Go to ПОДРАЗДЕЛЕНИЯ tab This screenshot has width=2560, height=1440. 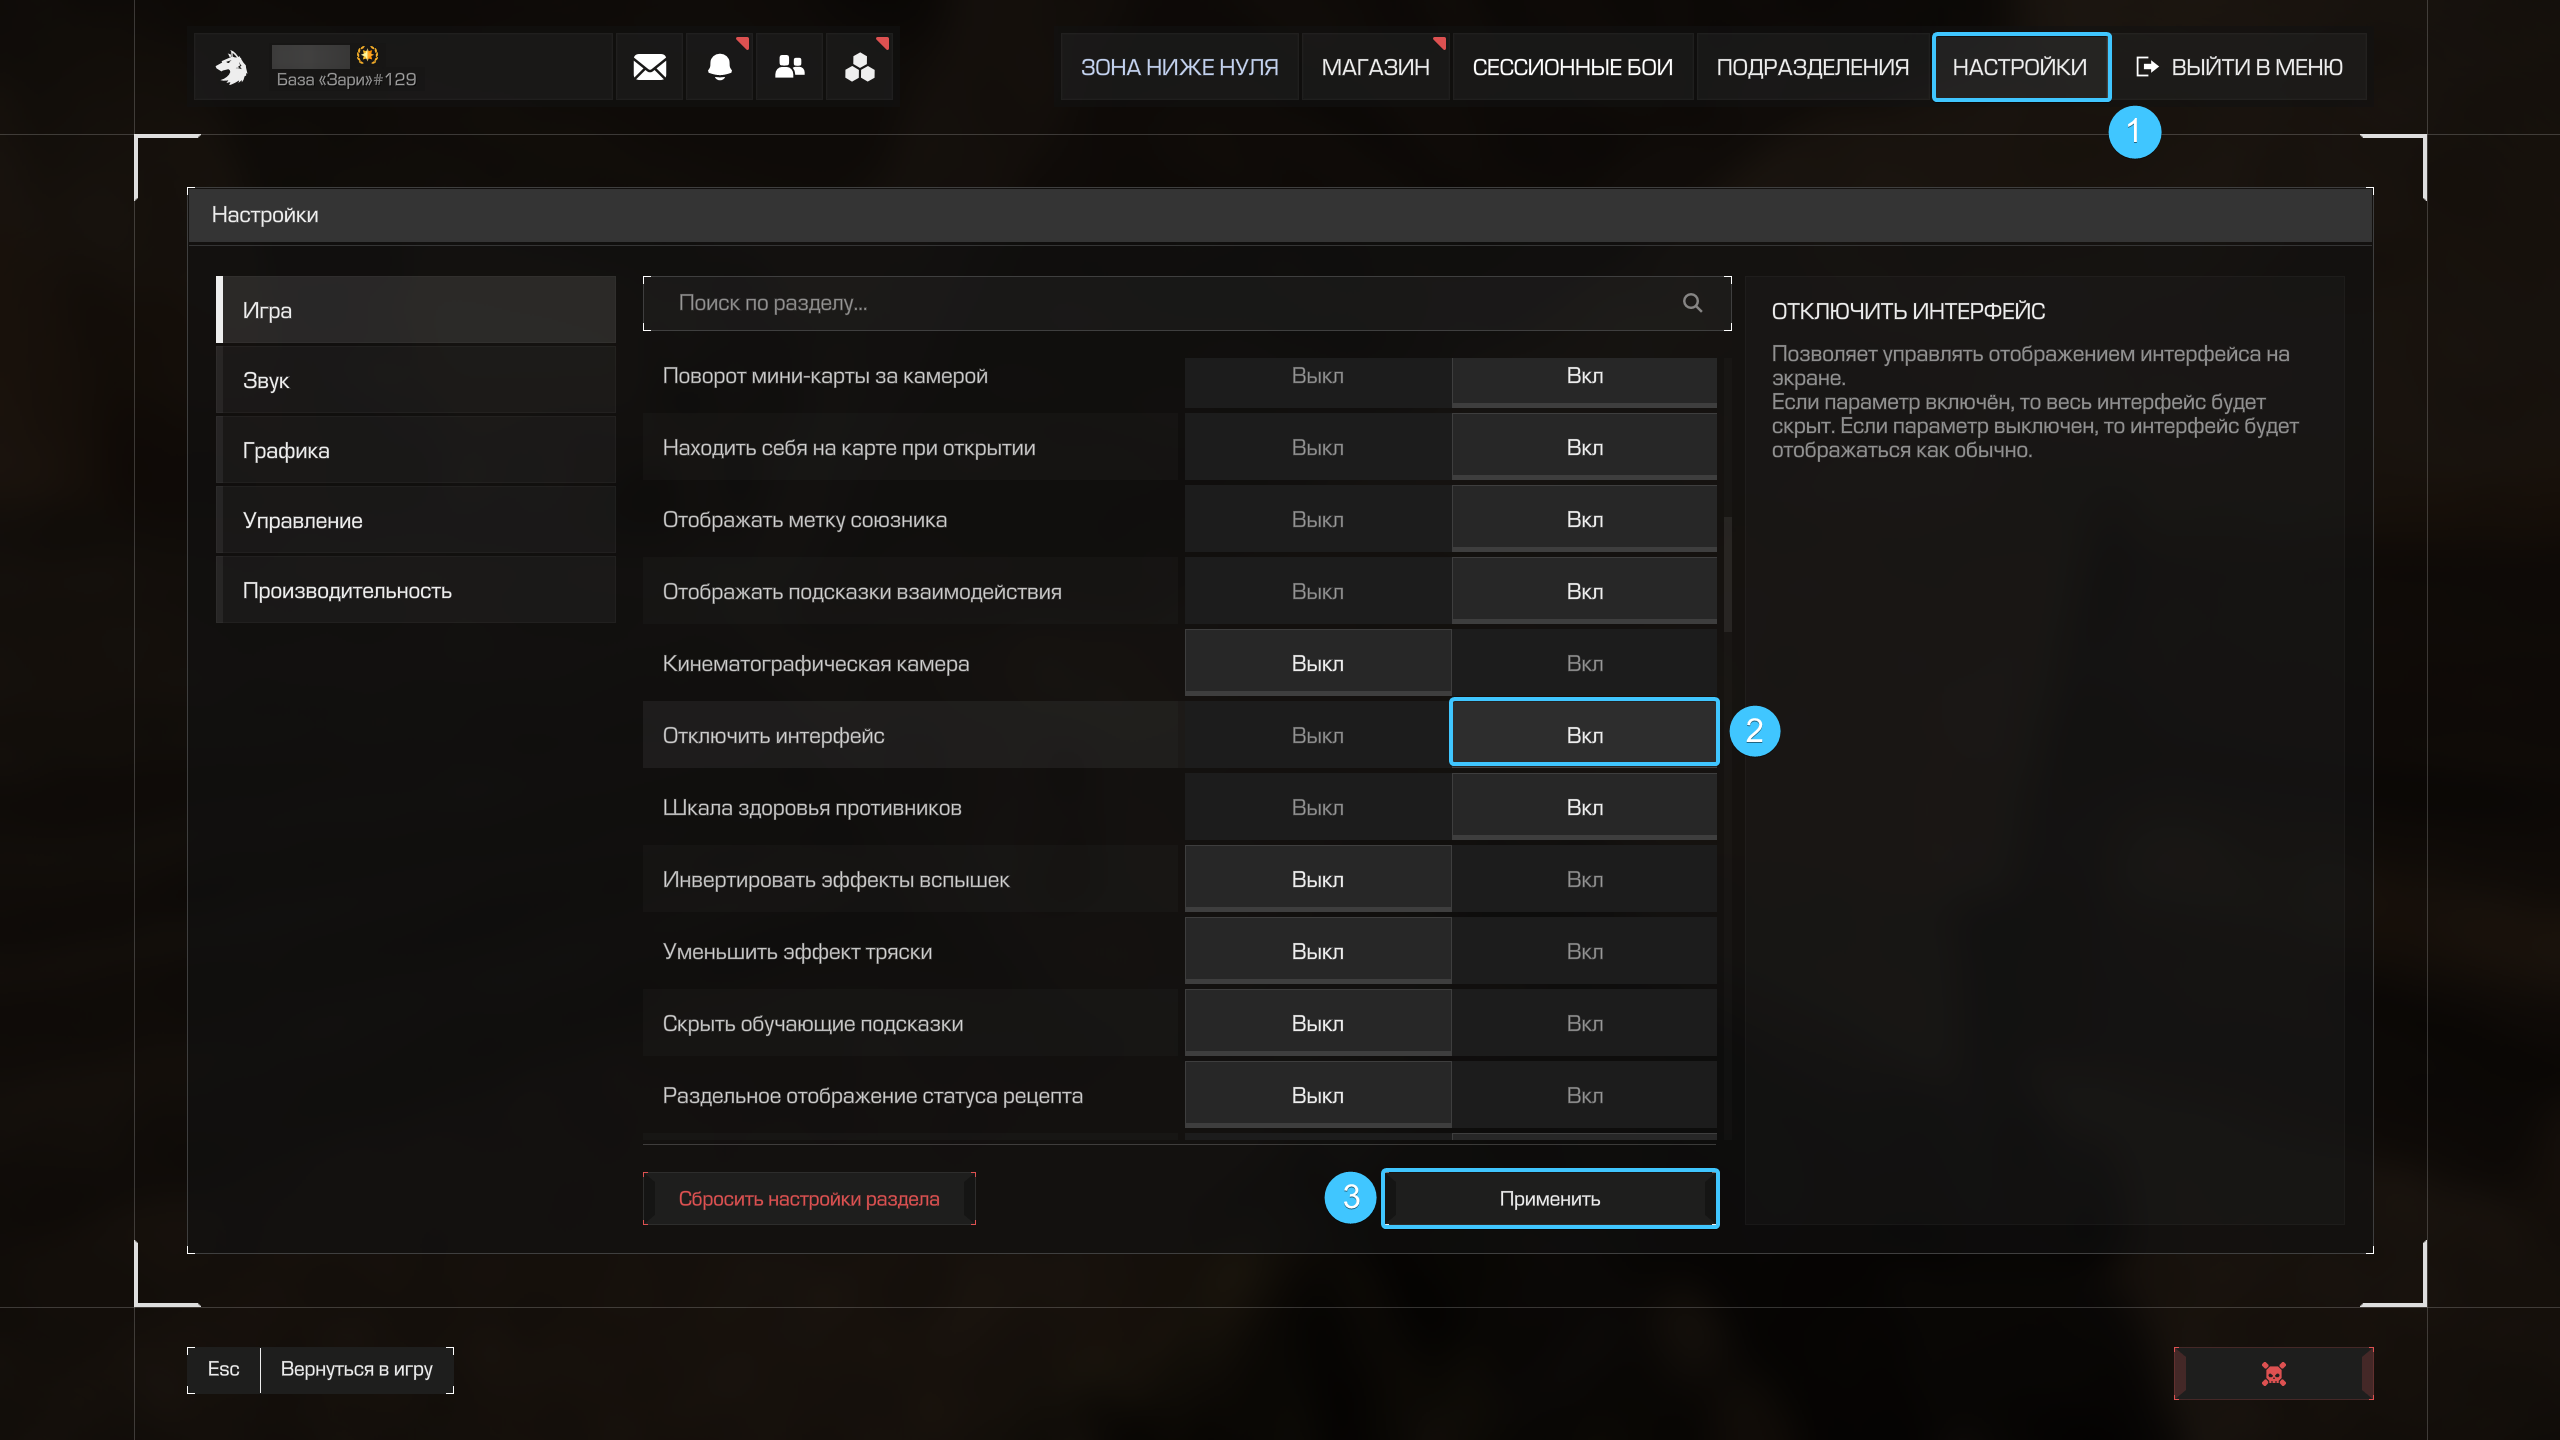click(1812, 67)
